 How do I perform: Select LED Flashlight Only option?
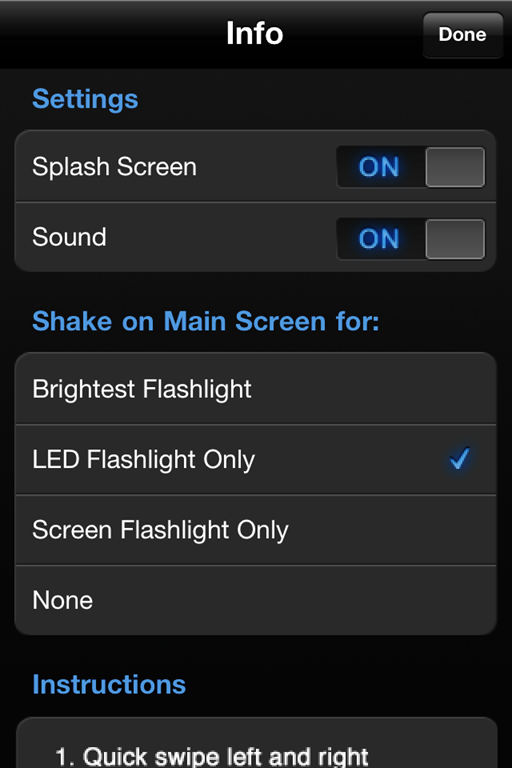click(x=255, y=459)
